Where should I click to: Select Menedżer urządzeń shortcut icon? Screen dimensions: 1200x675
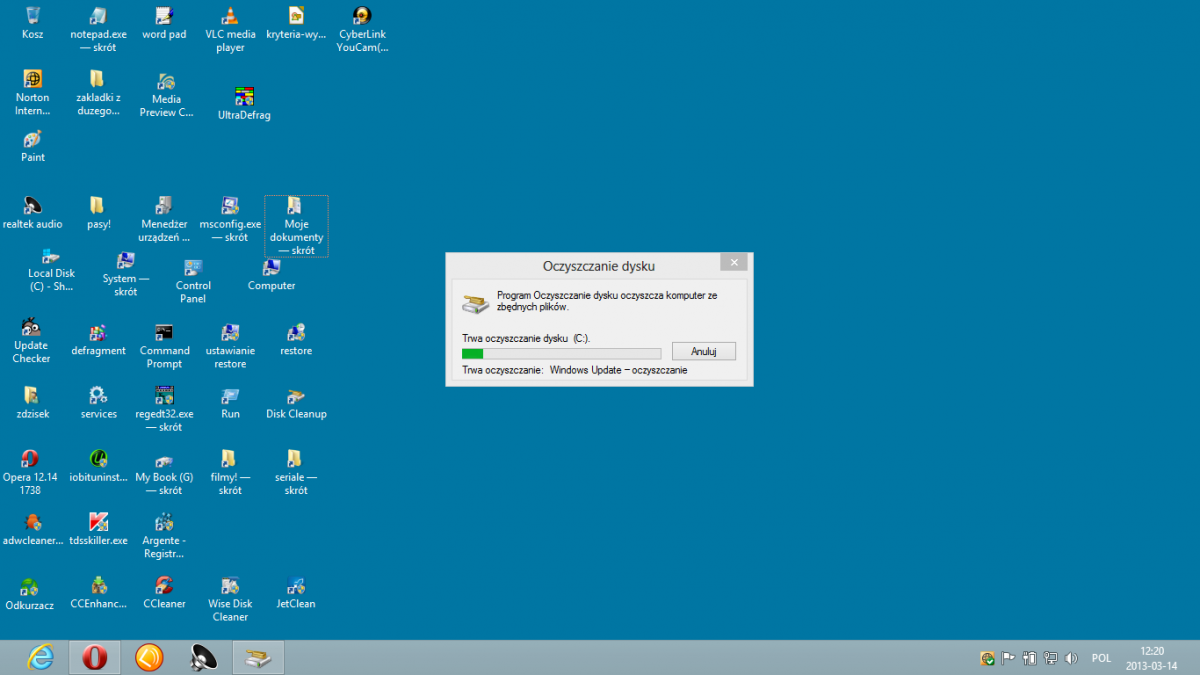click(x=164, y=205)
